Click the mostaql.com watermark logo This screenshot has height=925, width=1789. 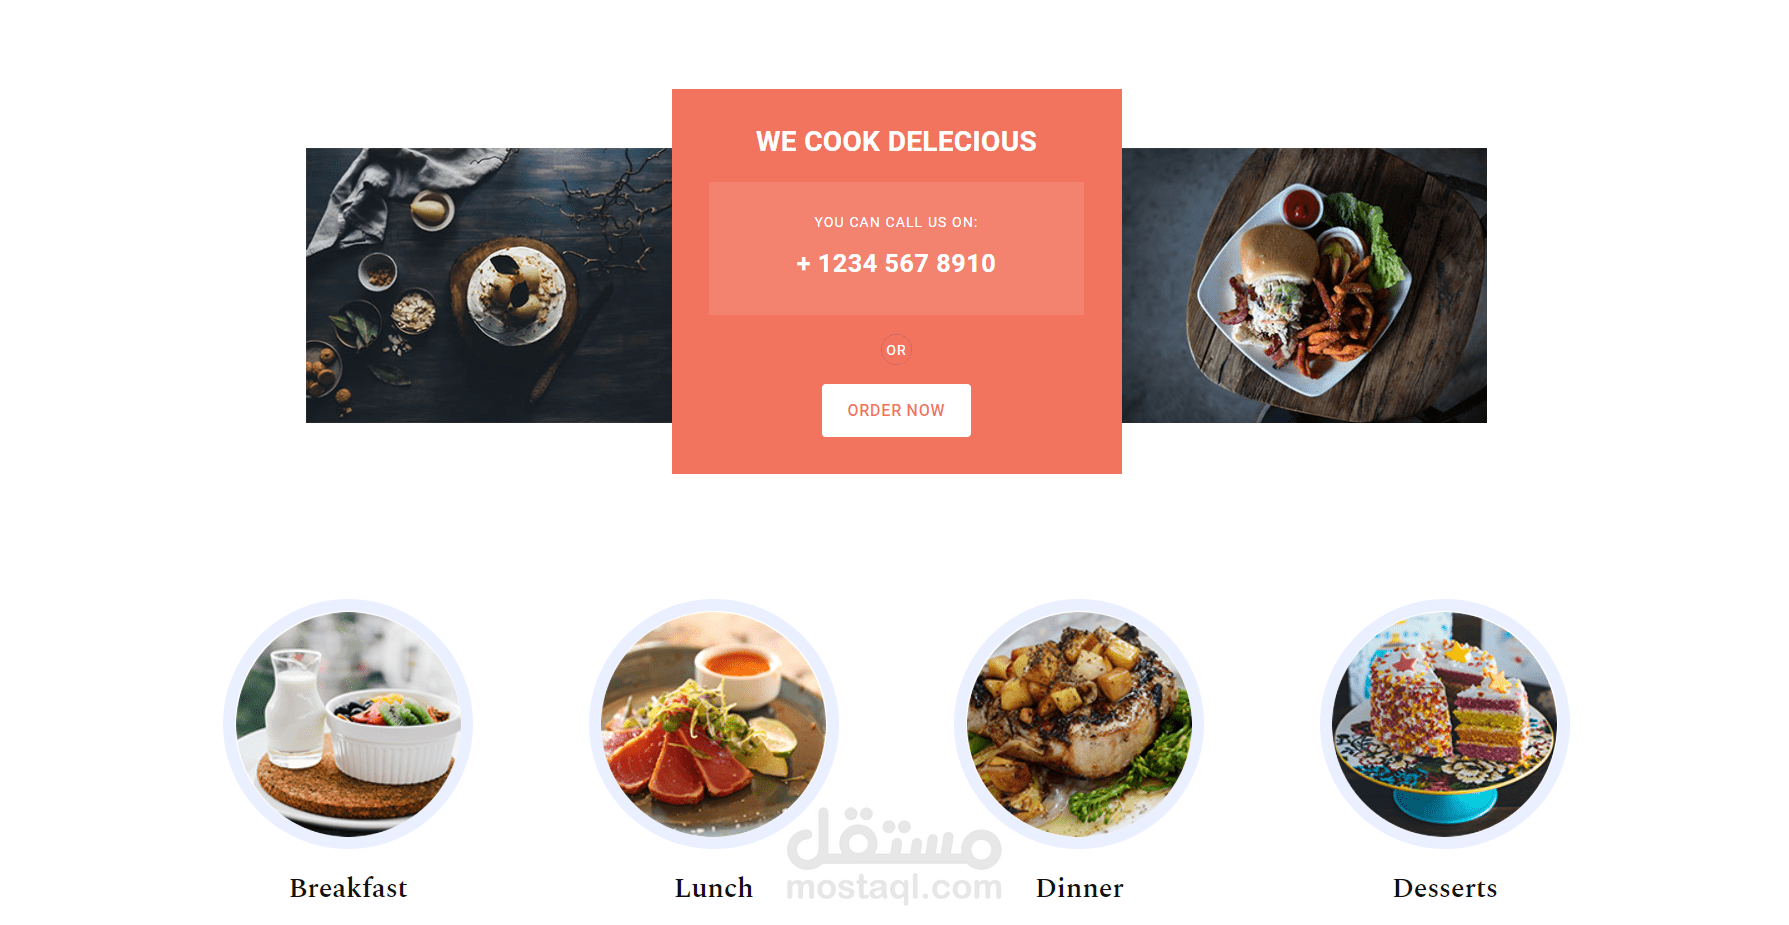tap(894, 856)
